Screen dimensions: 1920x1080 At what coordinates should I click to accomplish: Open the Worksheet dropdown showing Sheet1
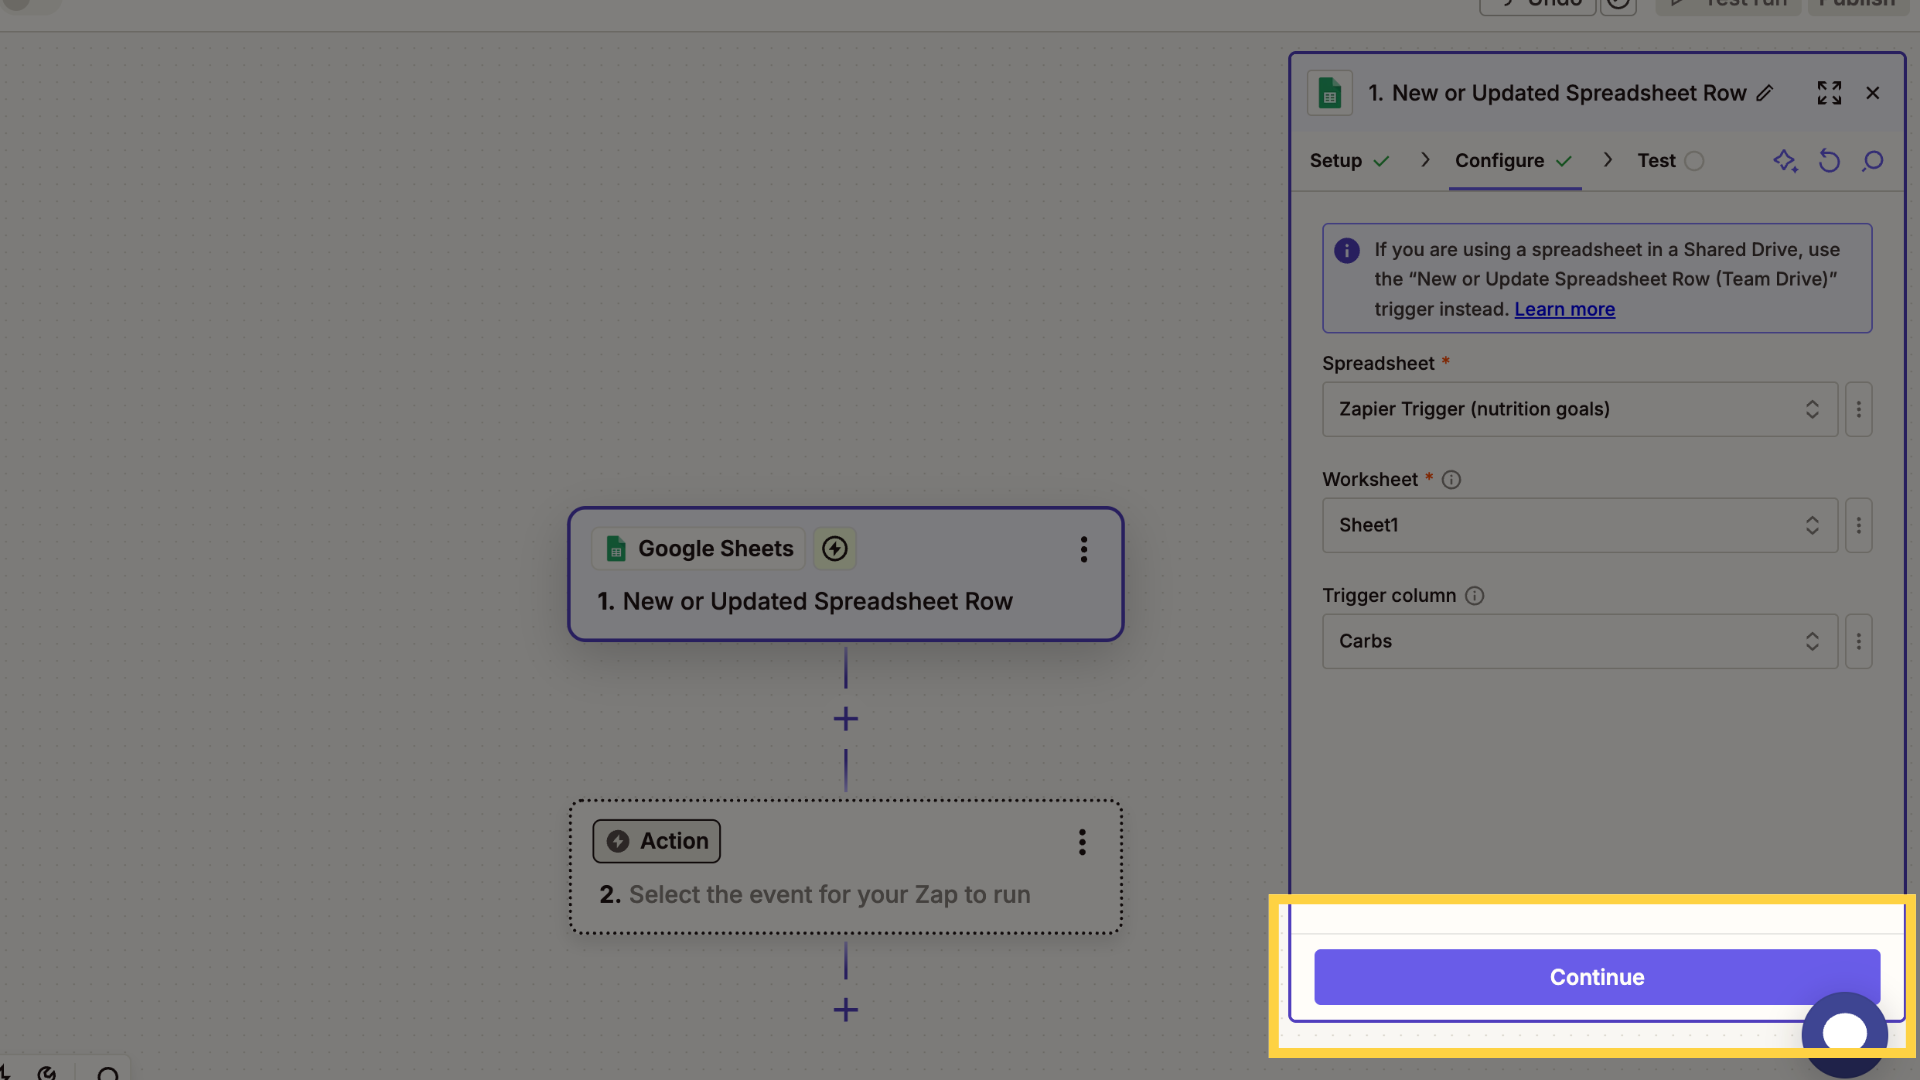click(1580, 525)
